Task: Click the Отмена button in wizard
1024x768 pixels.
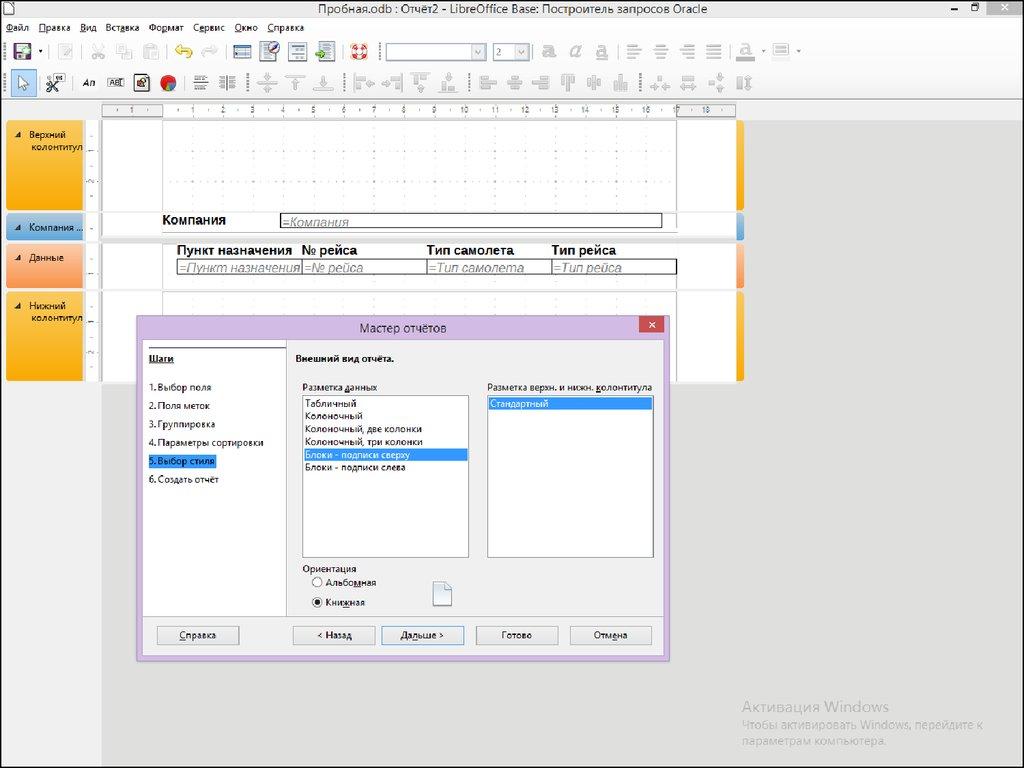Action: (610, 635)
